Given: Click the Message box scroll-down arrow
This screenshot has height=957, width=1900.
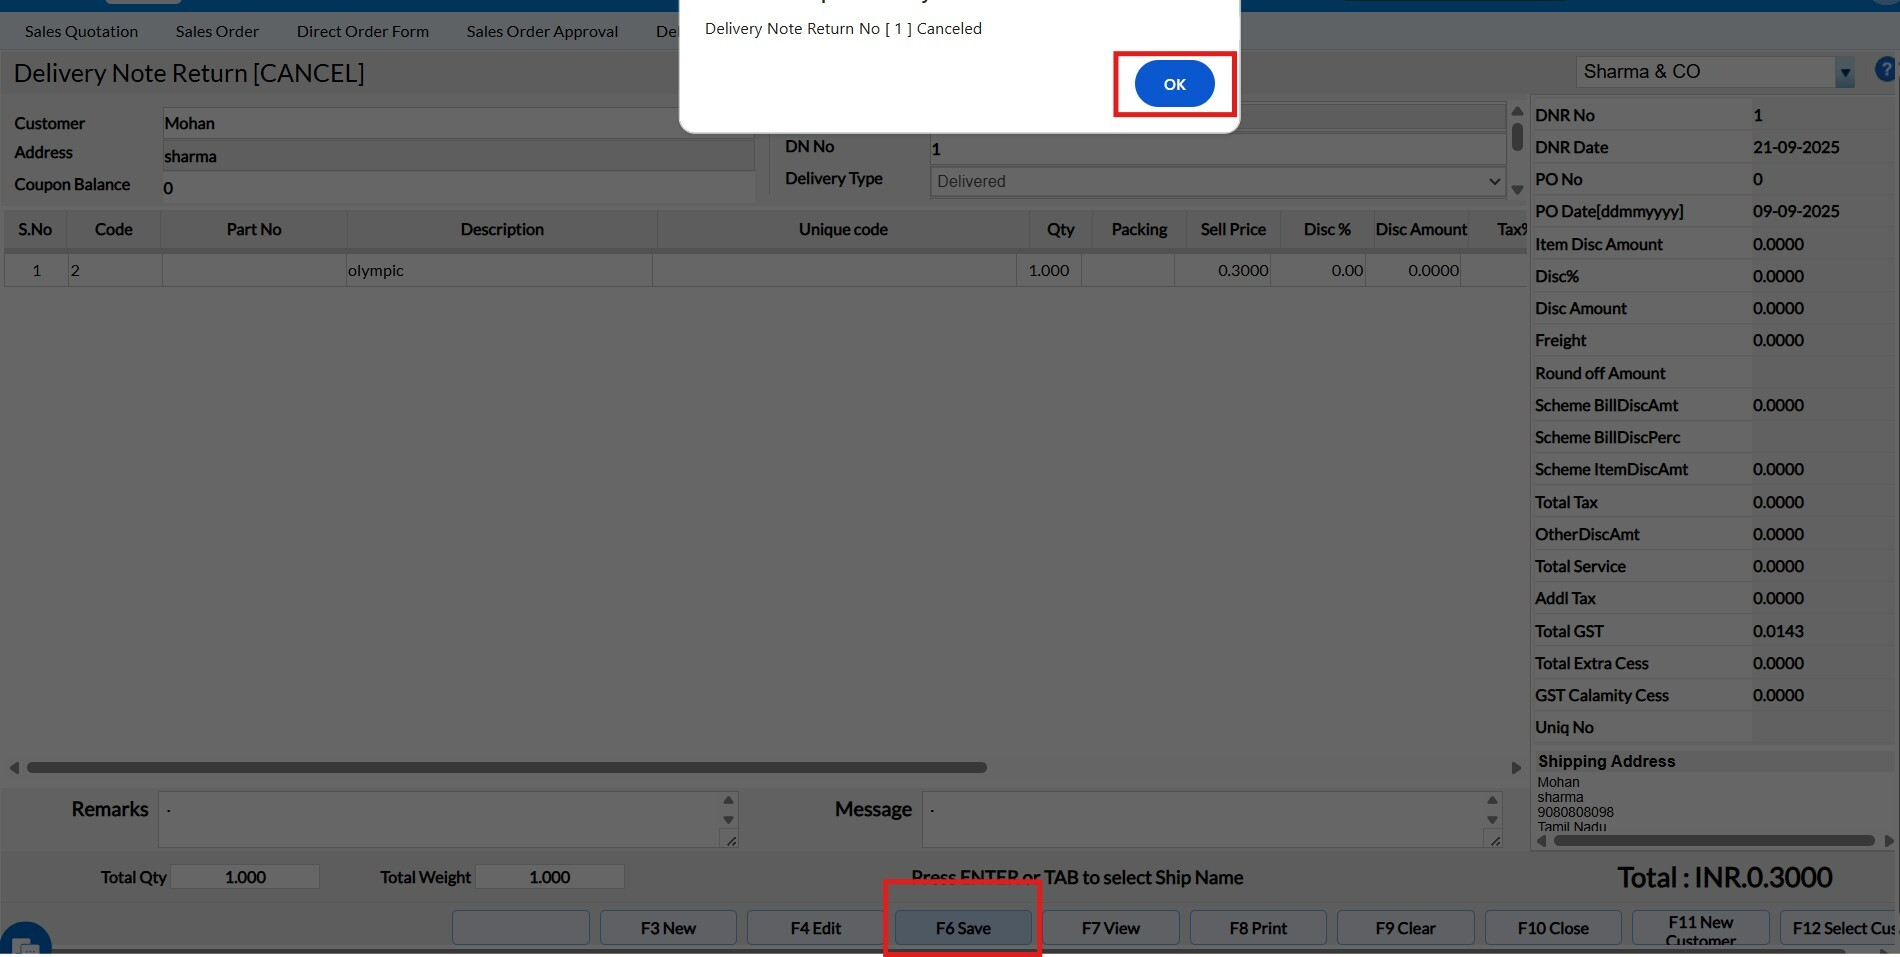Looking at the screenshot, I should pyautogui.click(x=1492, y=820).
